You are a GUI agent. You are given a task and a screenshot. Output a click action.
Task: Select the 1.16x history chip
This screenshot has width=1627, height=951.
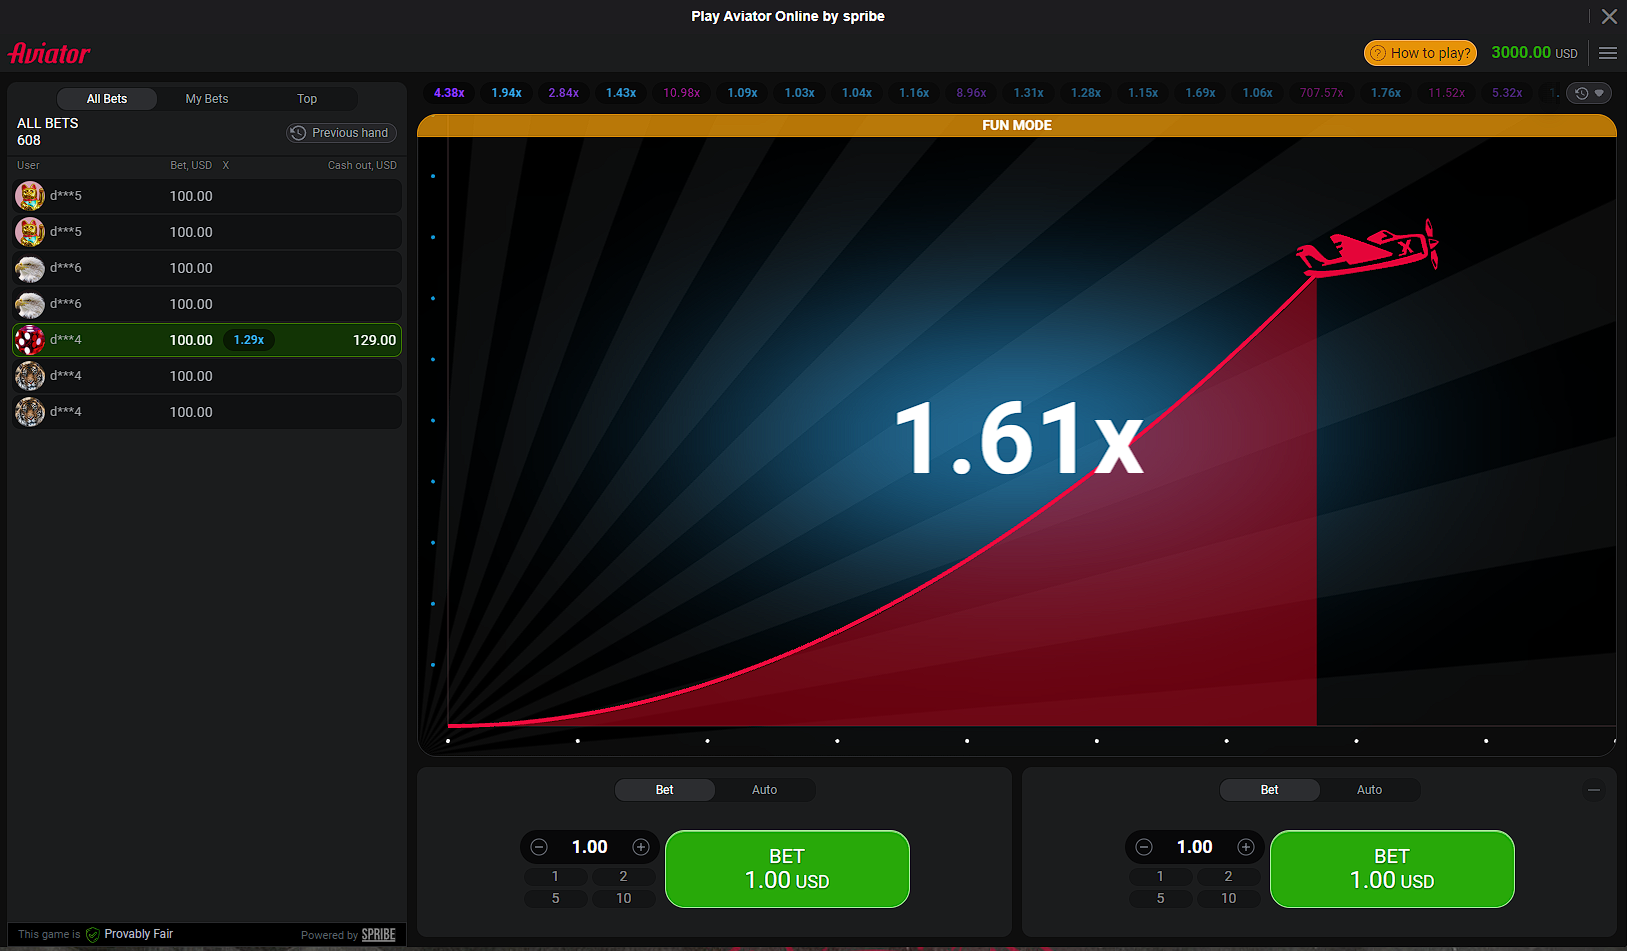point(914,93)
